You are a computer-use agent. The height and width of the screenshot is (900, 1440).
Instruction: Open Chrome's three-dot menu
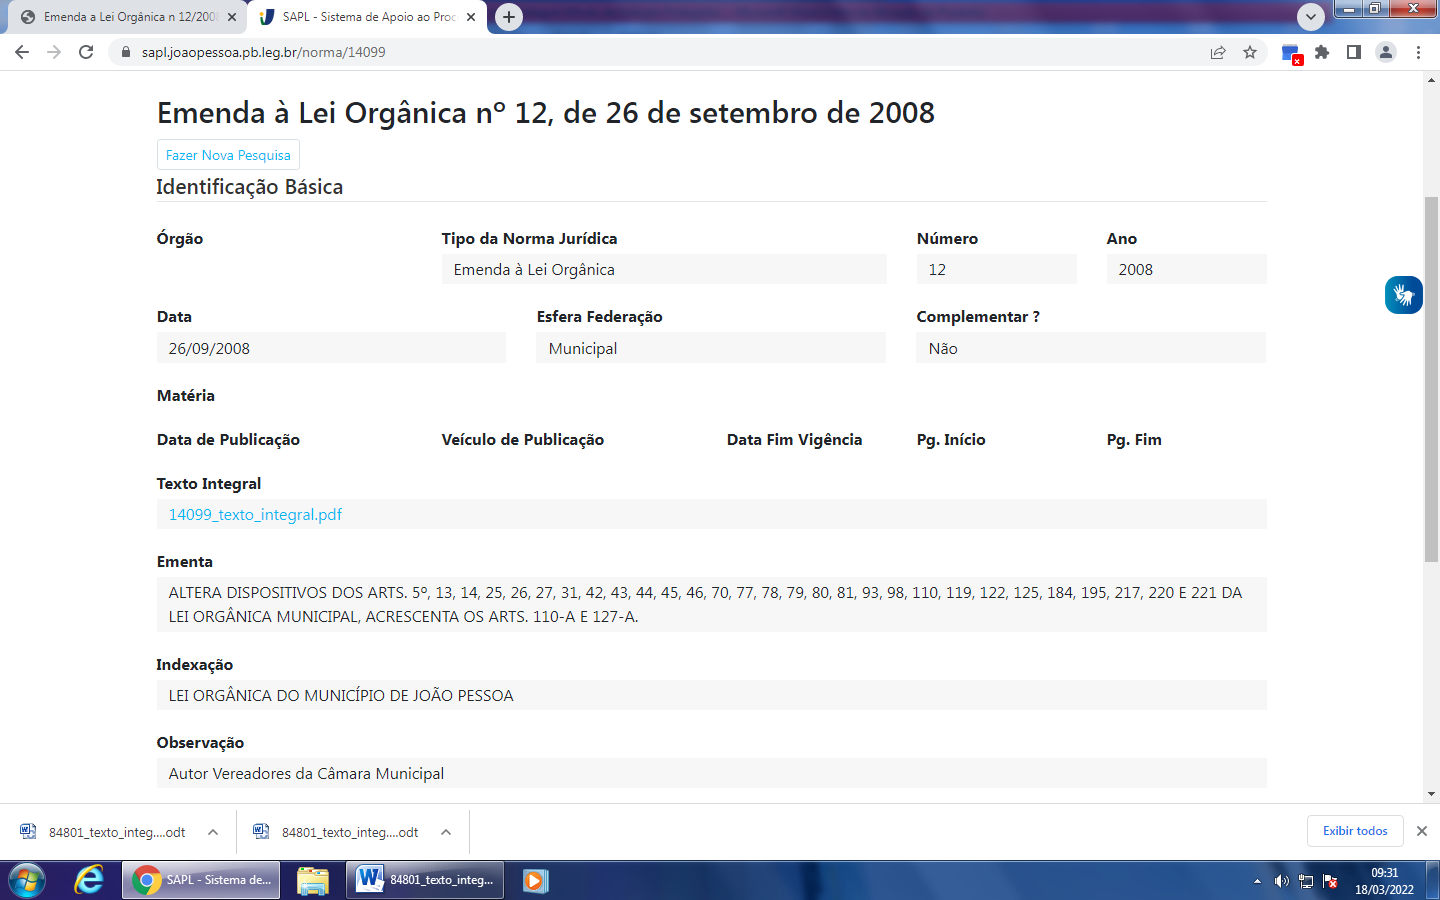click(x=1418, y=52)
